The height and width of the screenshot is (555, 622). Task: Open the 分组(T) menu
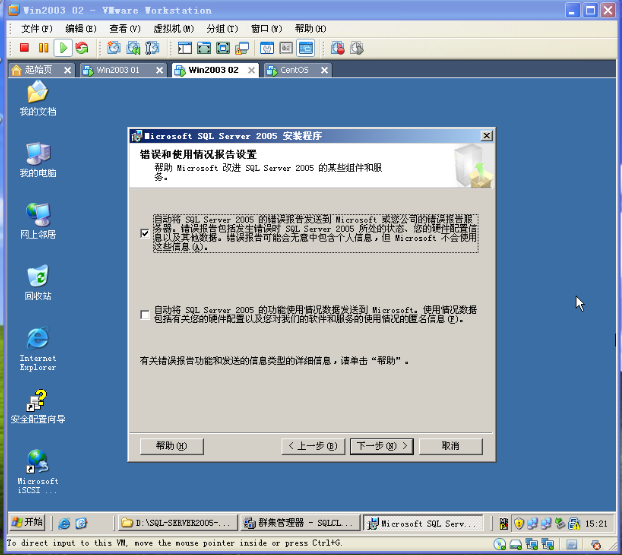coord(222,29)
